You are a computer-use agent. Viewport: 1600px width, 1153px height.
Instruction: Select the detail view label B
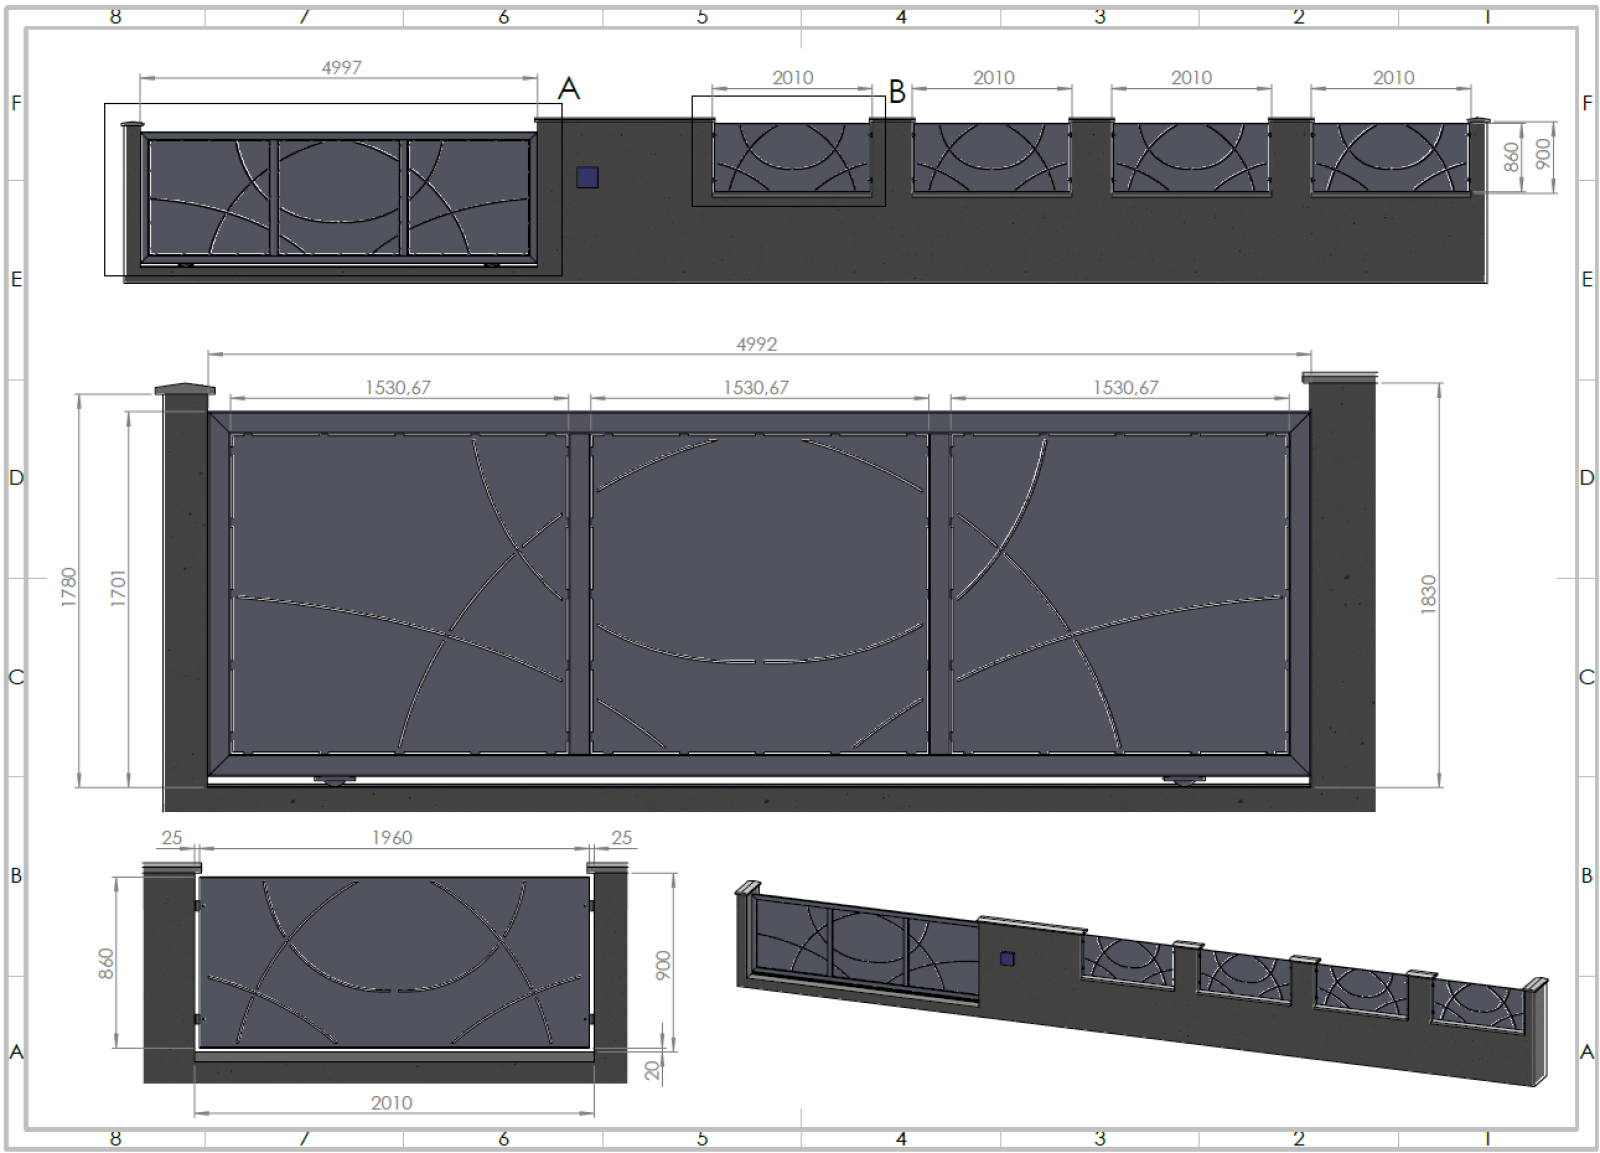tap(897, 92)
